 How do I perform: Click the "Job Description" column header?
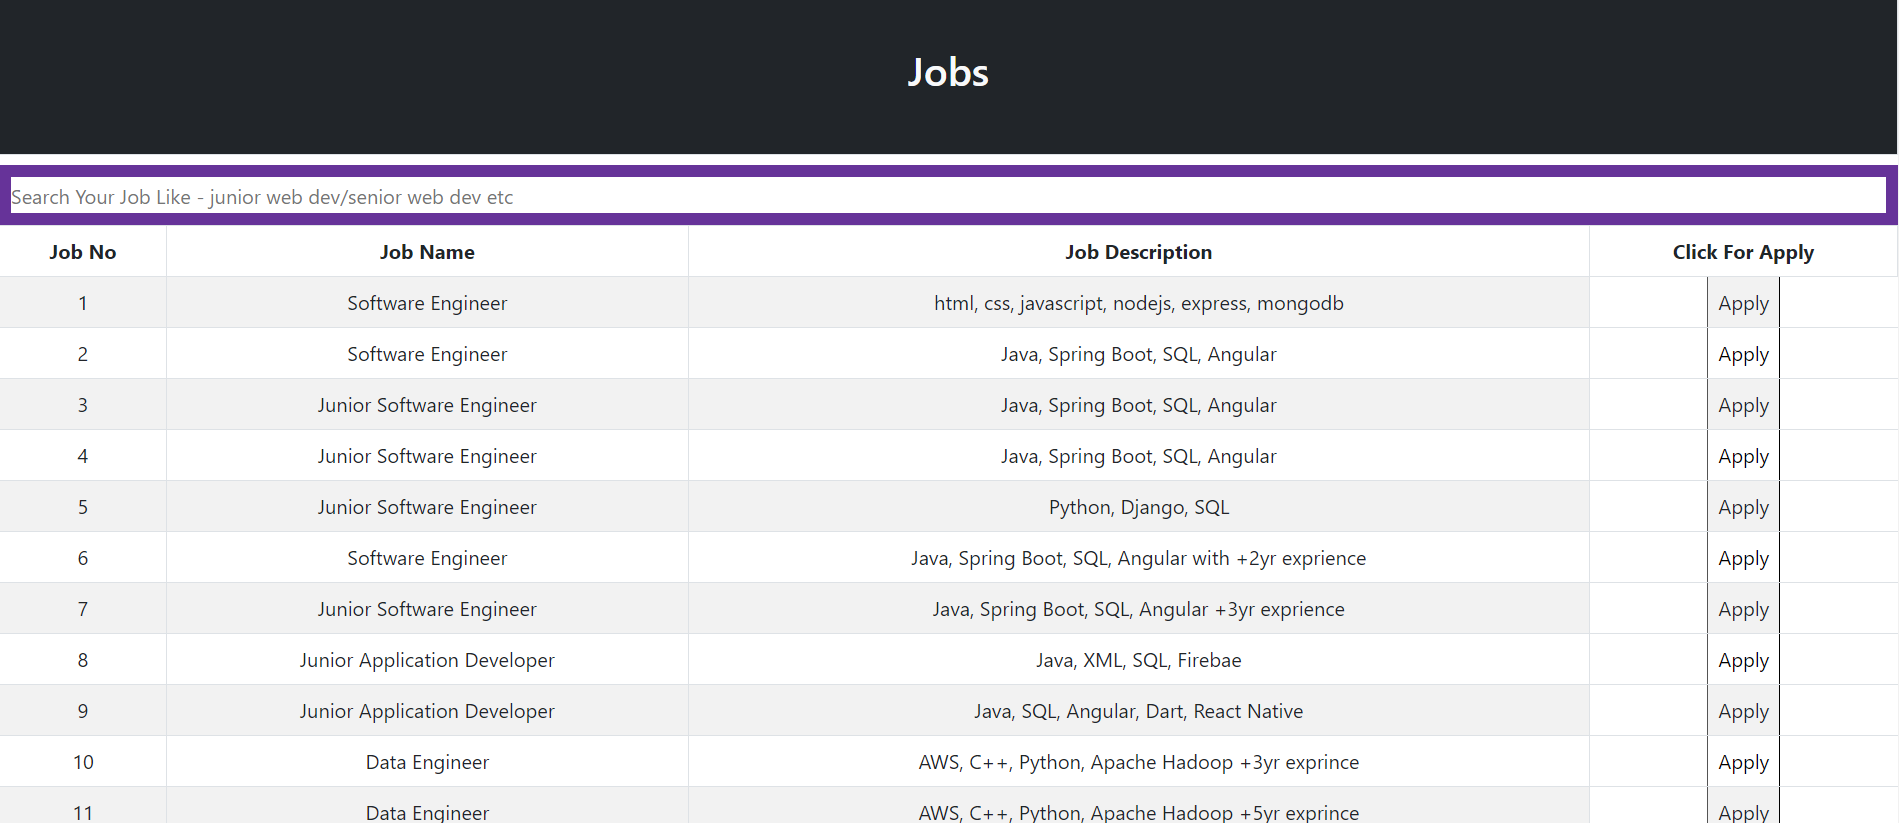pyautogui.click(x=1138, y=252)
